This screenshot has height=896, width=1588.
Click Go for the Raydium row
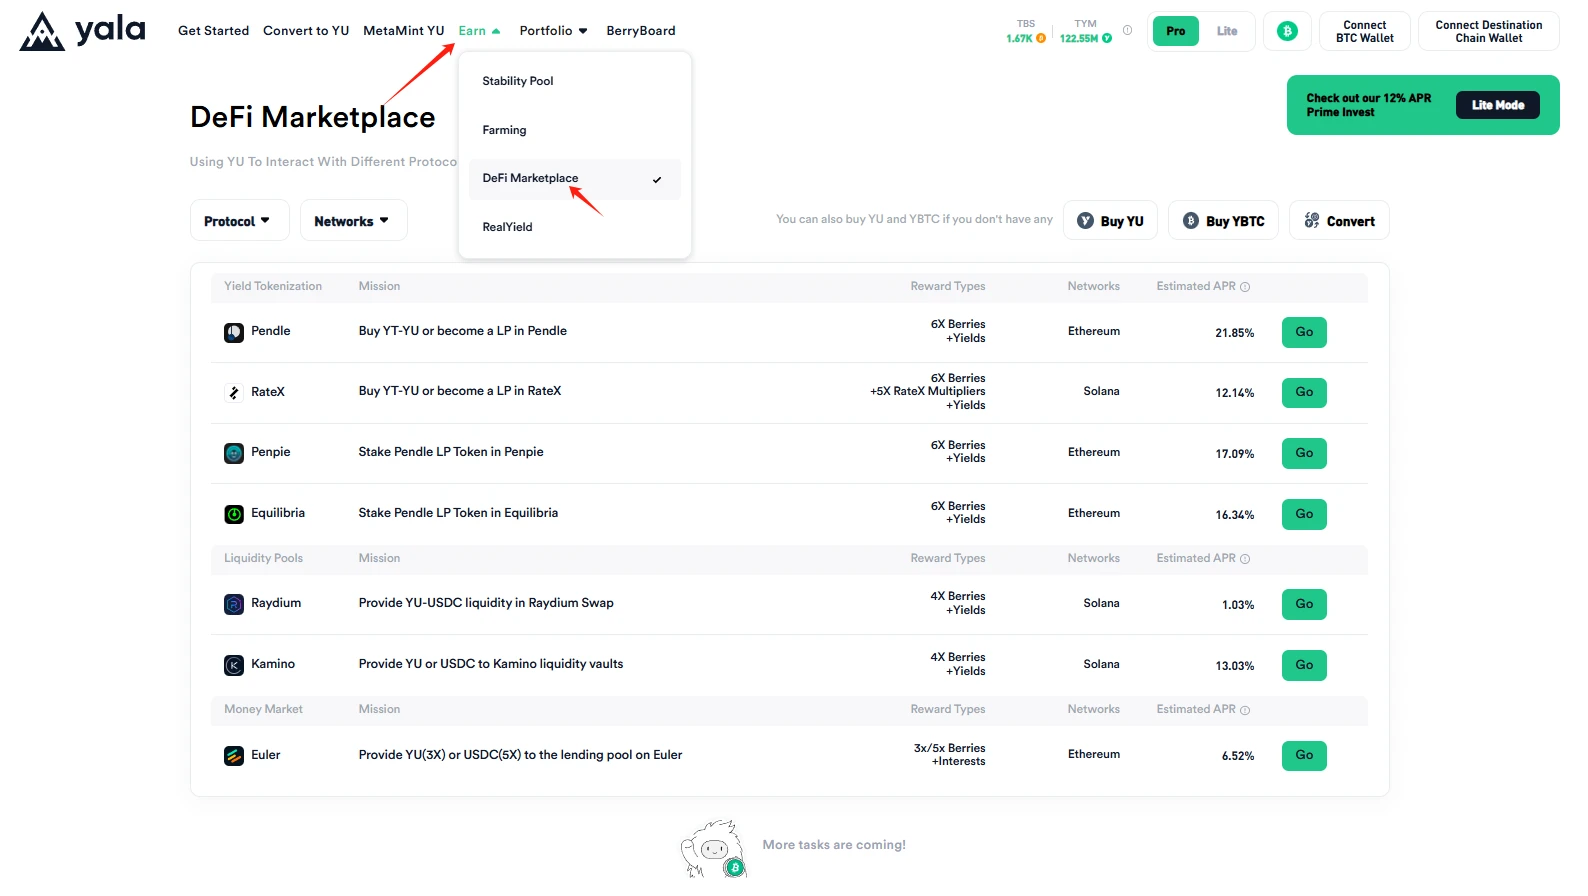(1304, 604)
